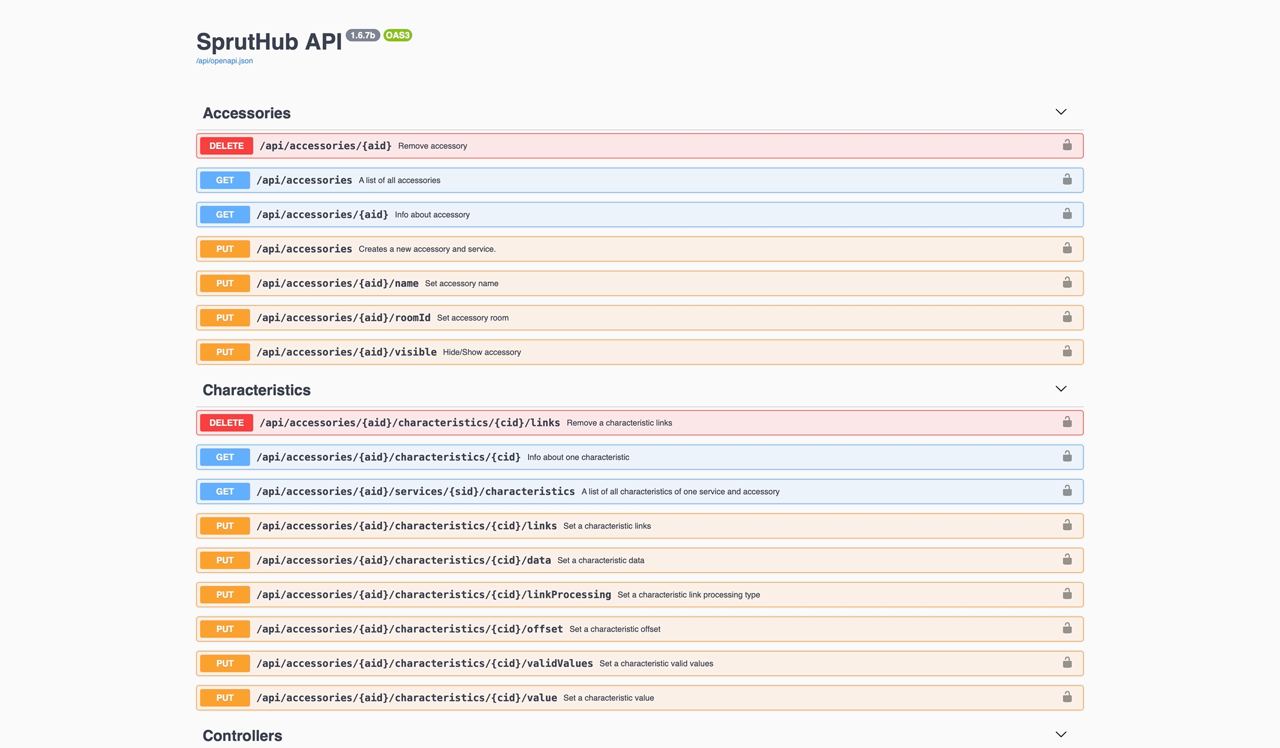Collapse the Controllers section chevron

pyautogui.click(x=1061, y=735)
